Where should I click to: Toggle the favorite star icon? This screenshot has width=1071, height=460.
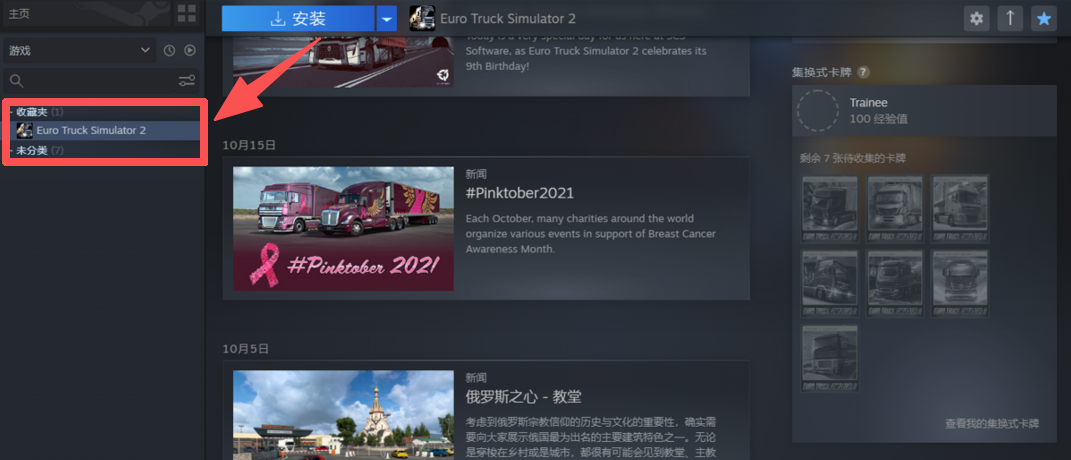point(1044,18)
